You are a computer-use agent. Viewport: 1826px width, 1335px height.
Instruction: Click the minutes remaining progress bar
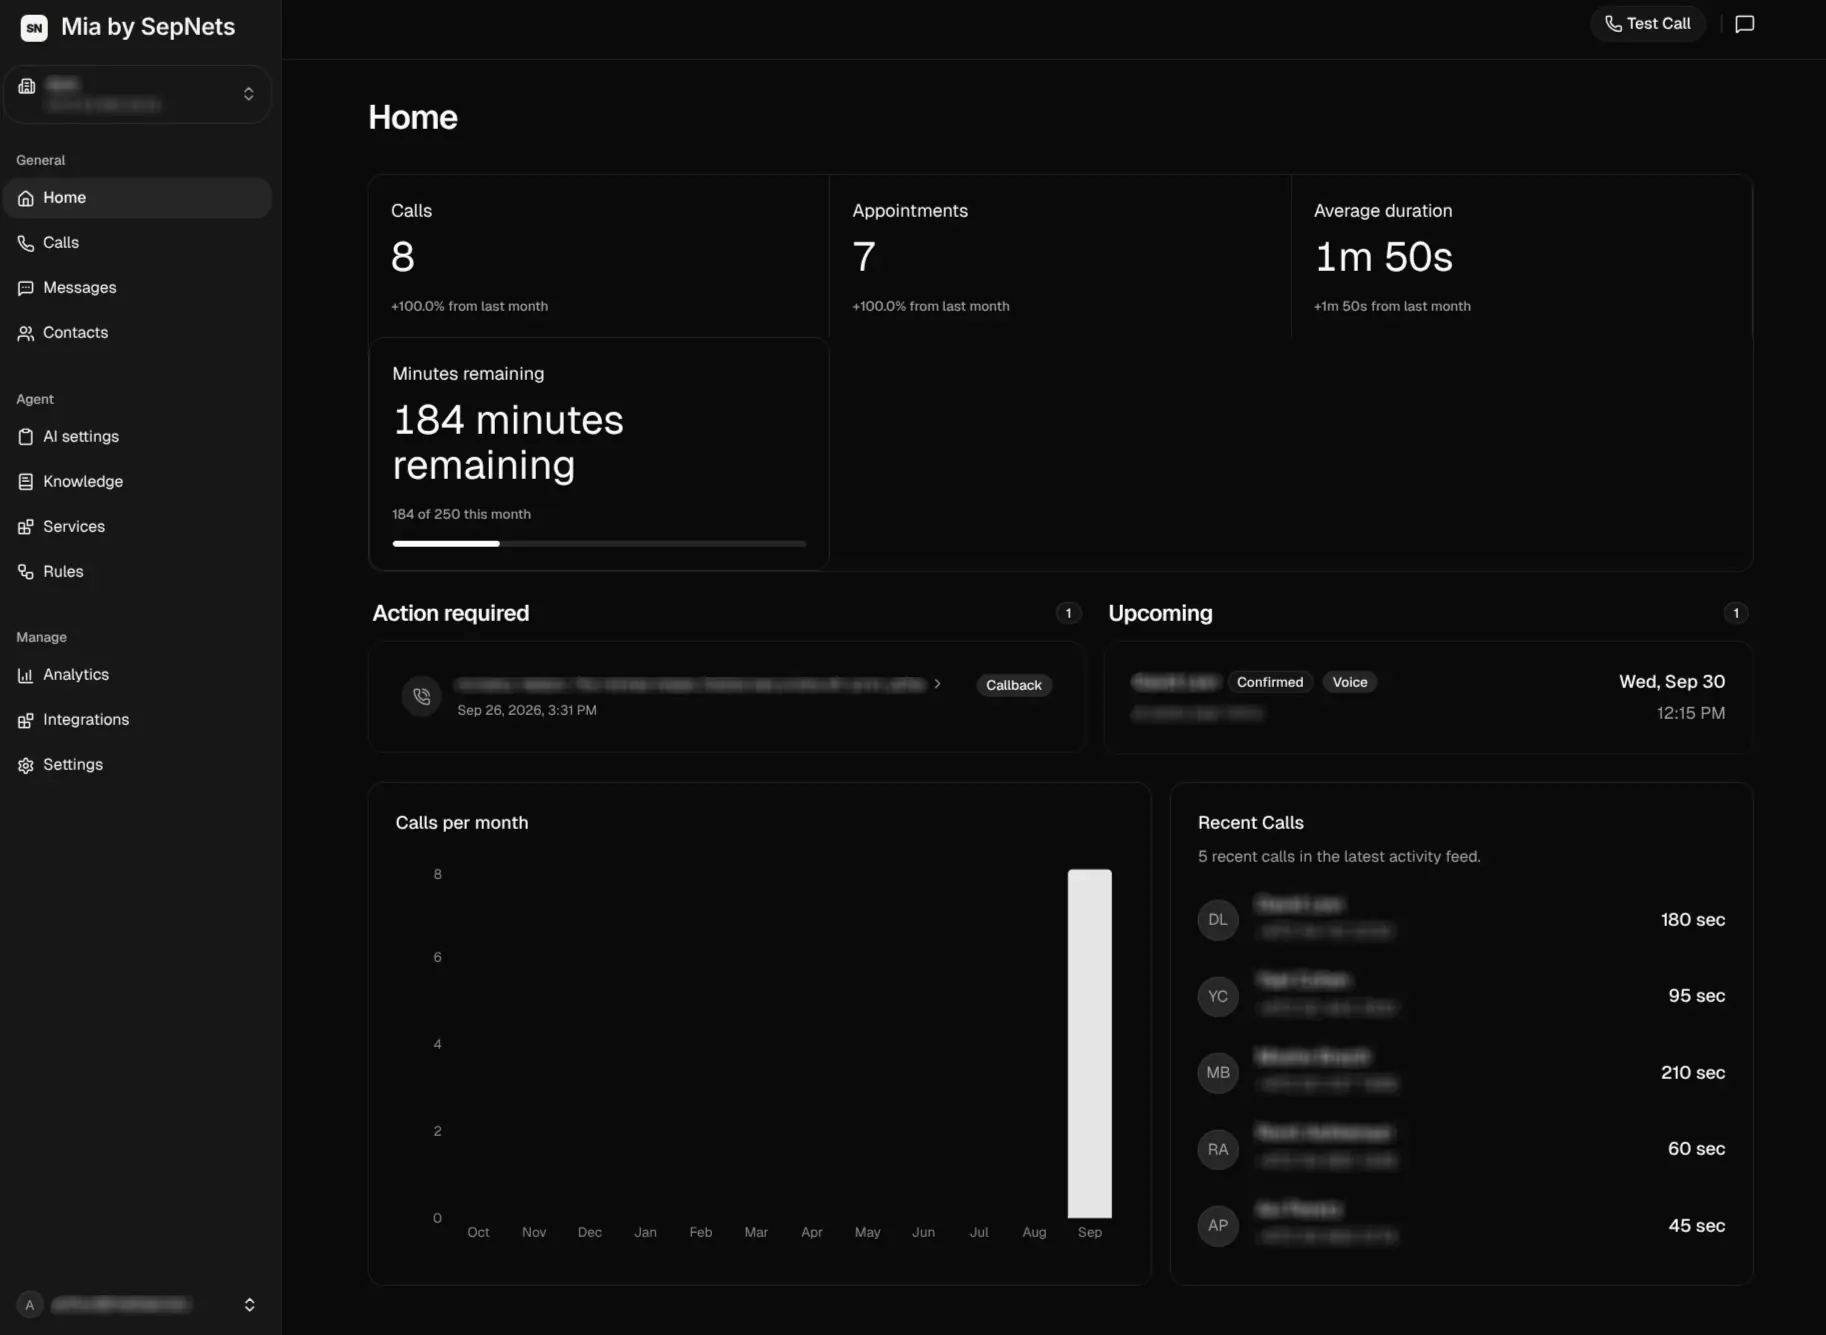pos(599,544)
